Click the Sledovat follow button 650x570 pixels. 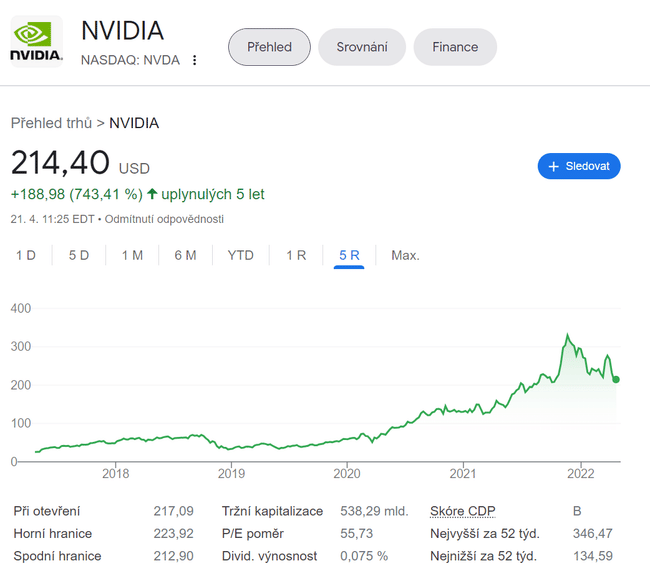point(579,166)
